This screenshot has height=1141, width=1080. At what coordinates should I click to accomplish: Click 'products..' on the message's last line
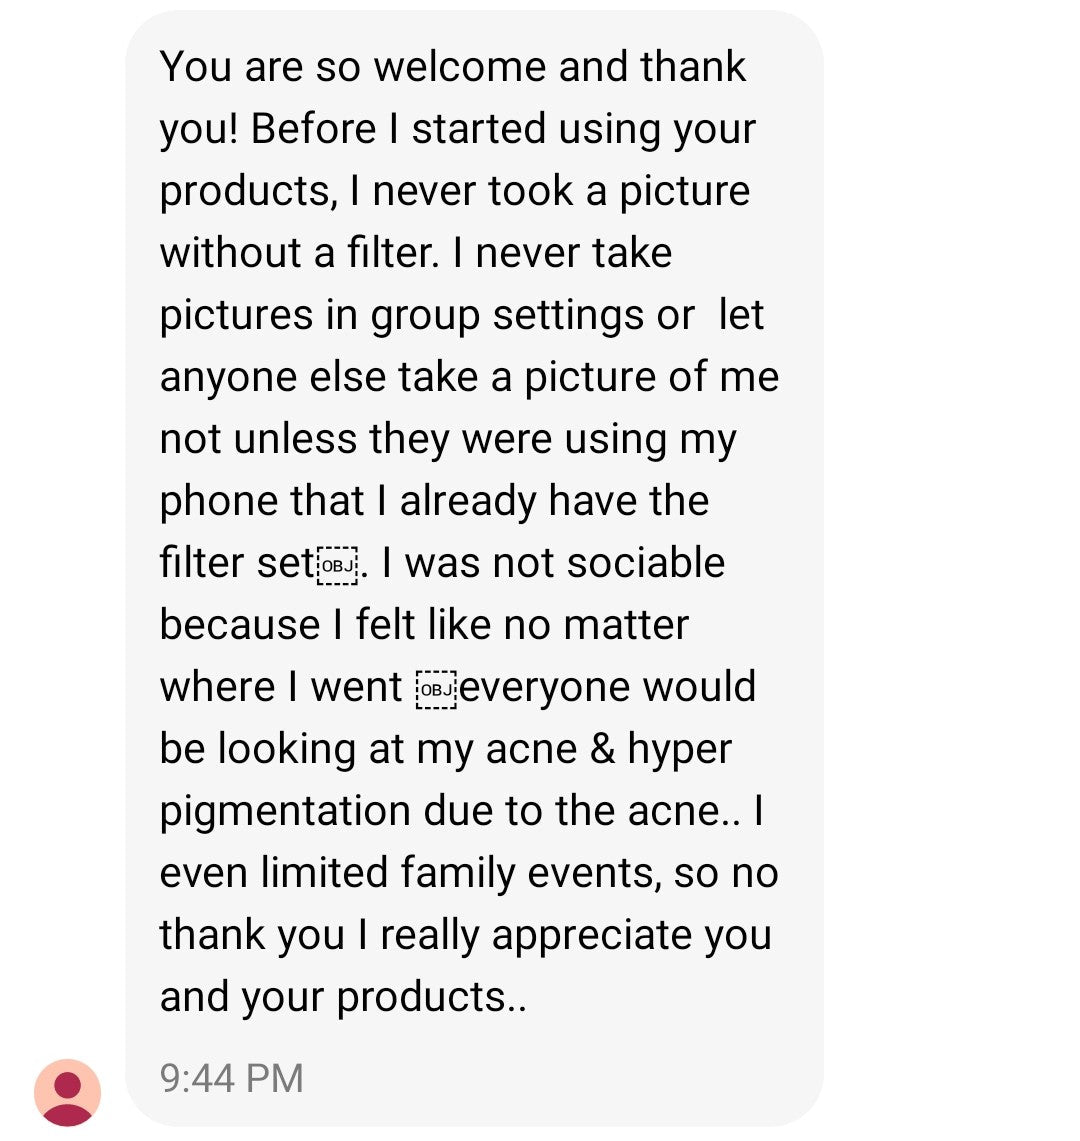pos(431,997)
